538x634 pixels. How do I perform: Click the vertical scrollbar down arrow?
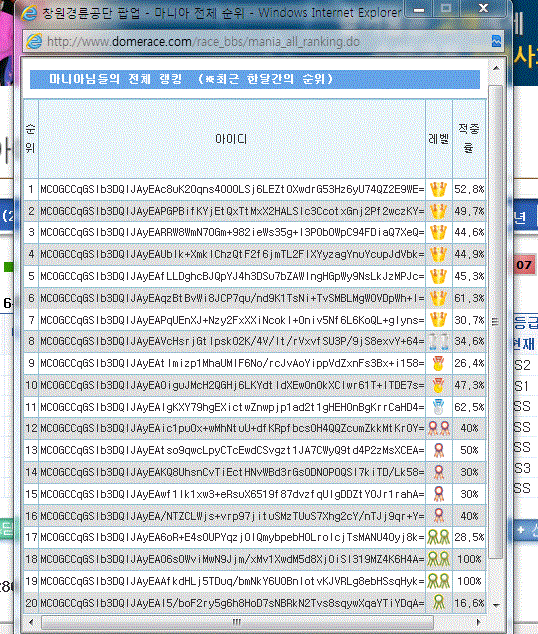496,605
